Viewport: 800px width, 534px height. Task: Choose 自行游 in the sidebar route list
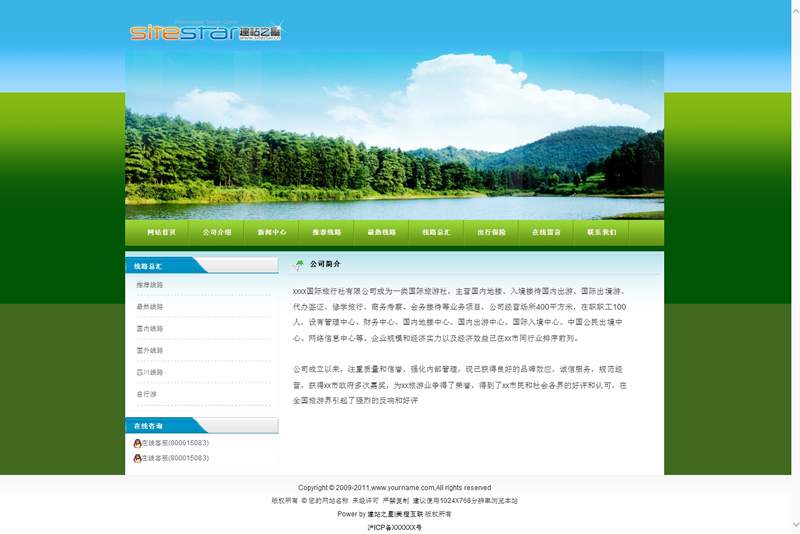[x=147, y=394]
